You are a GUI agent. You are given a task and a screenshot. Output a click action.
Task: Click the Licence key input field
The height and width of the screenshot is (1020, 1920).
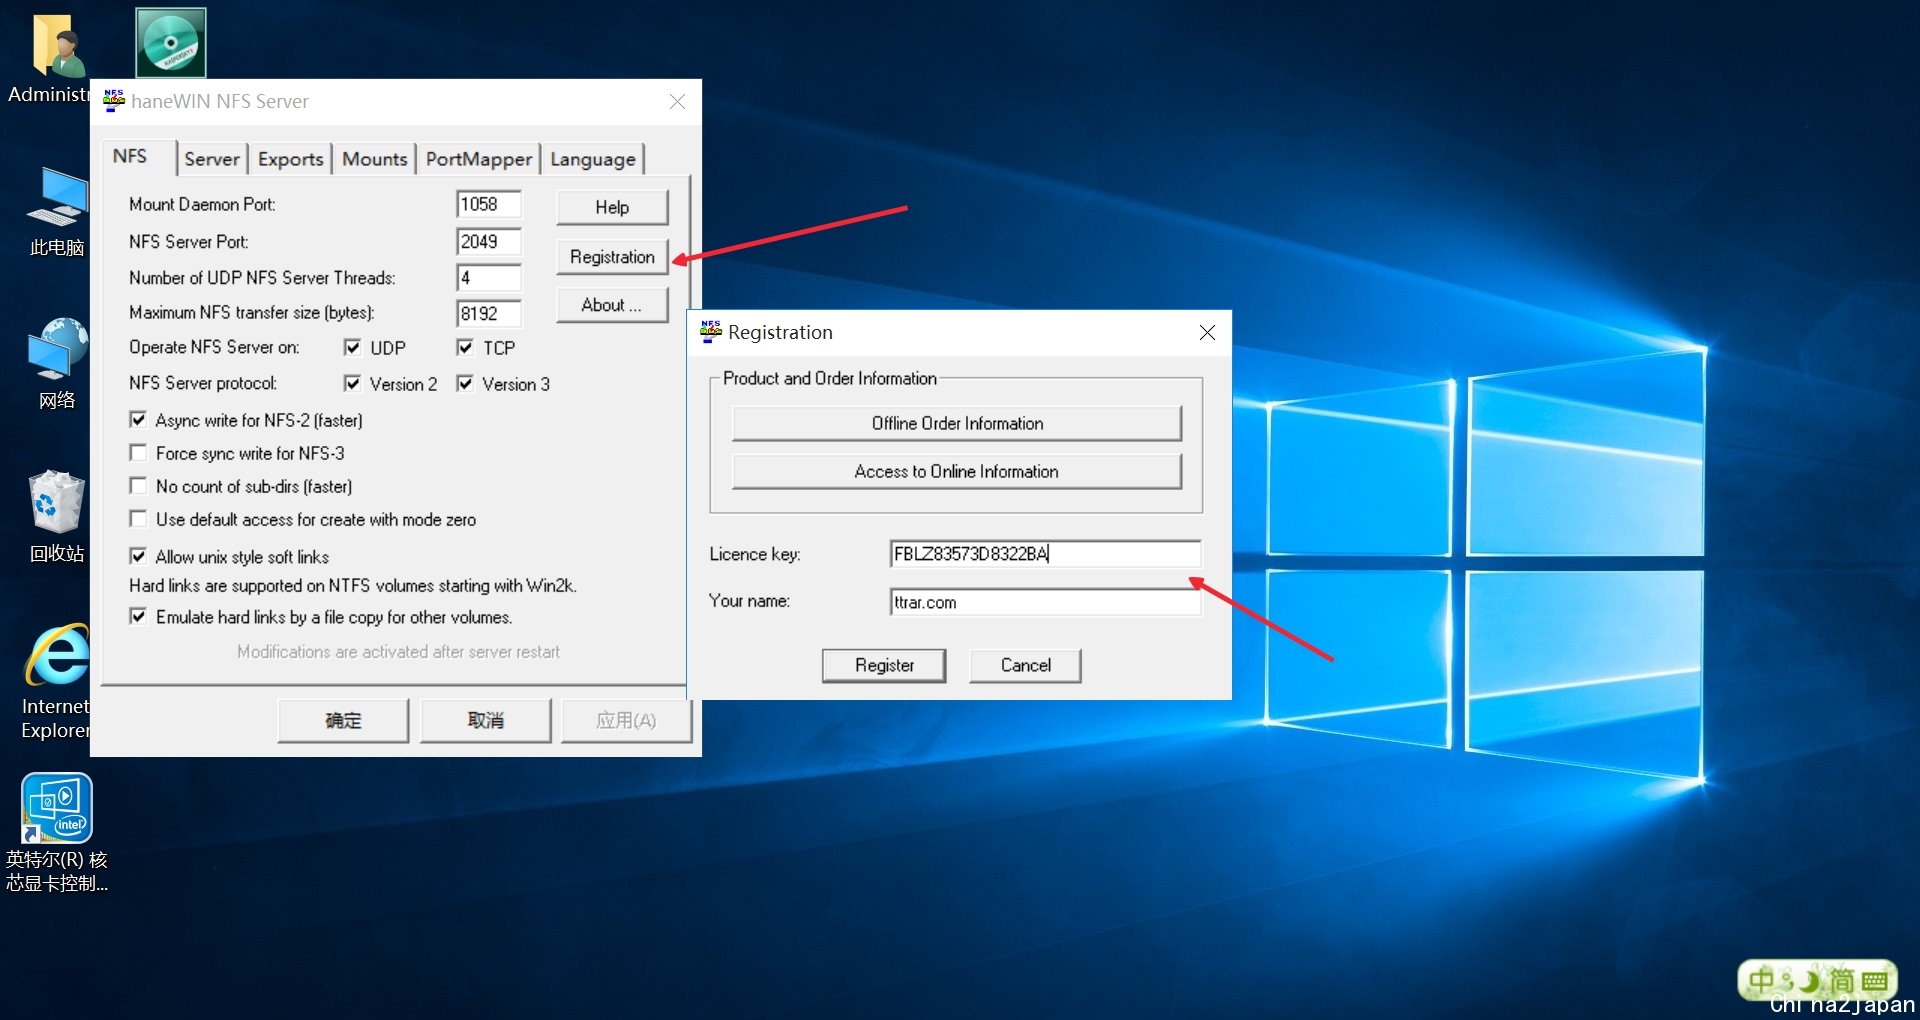point(1045,554)
